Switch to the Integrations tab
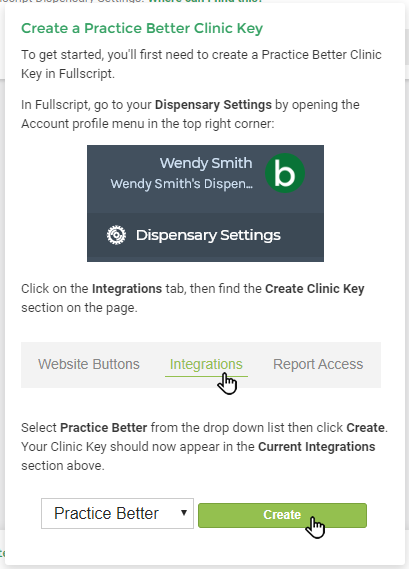The width and height of the screenshot is (409, 569). coord(206,364)
